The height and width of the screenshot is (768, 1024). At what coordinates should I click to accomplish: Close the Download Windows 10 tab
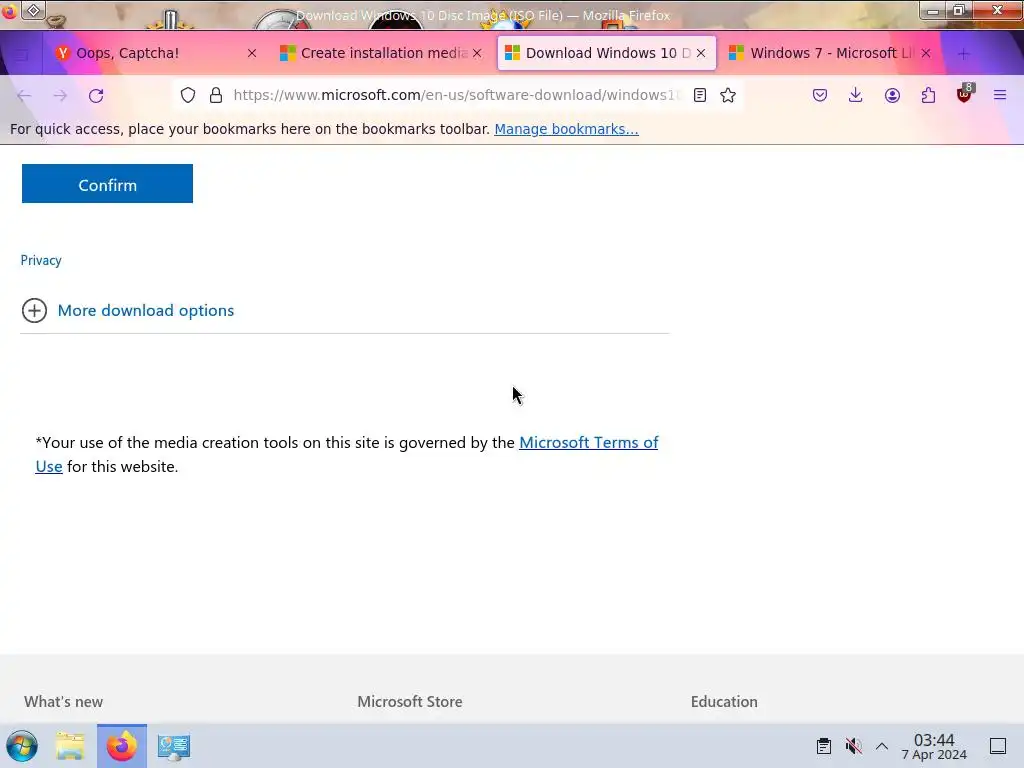pyautogui.click(x=701, y=54)
